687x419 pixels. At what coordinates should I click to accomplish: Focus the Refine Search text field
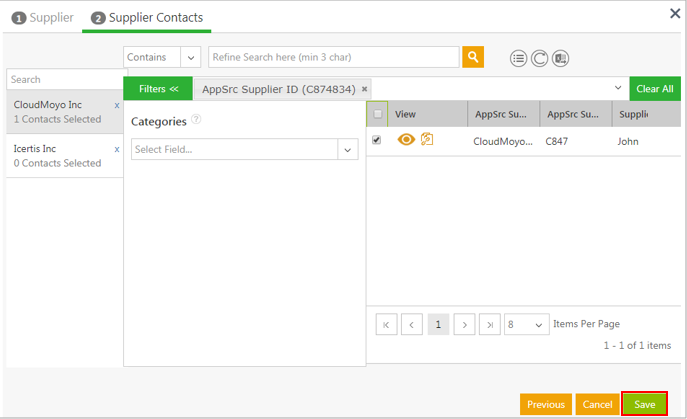pyautogui.click(x=334, y=57)
